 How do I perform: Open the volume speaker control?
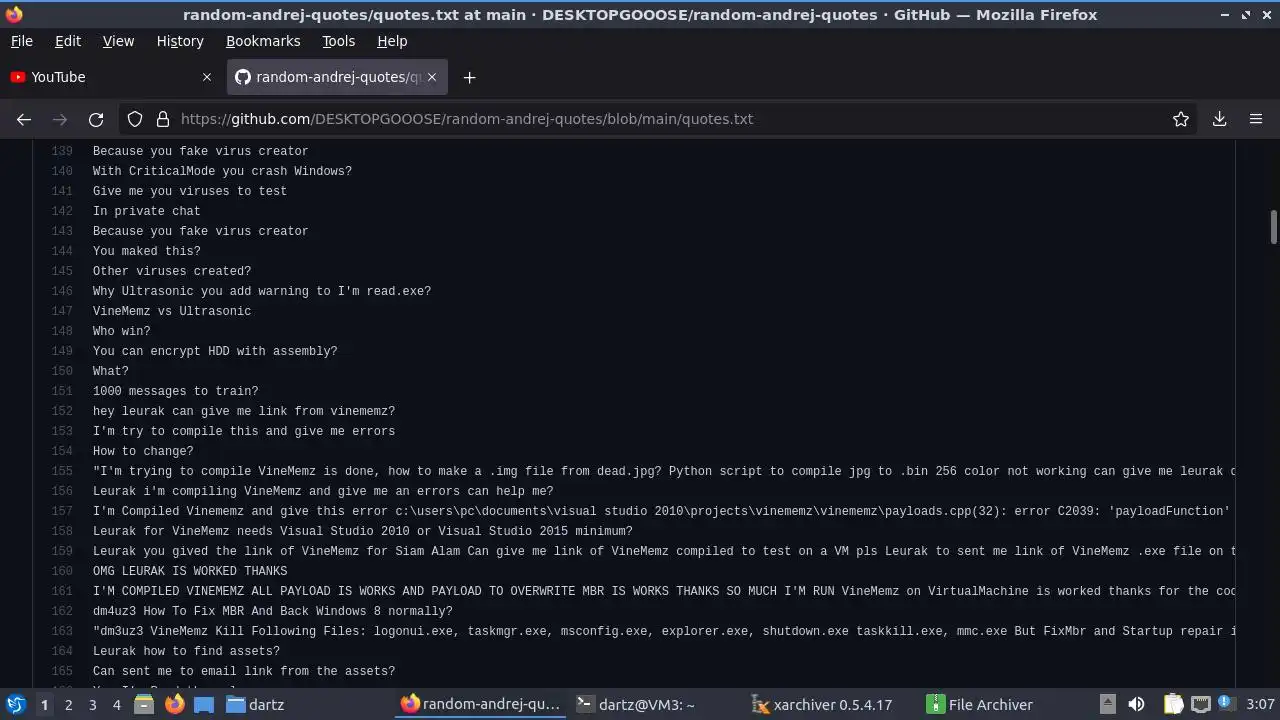click(x=1136, y=705)
